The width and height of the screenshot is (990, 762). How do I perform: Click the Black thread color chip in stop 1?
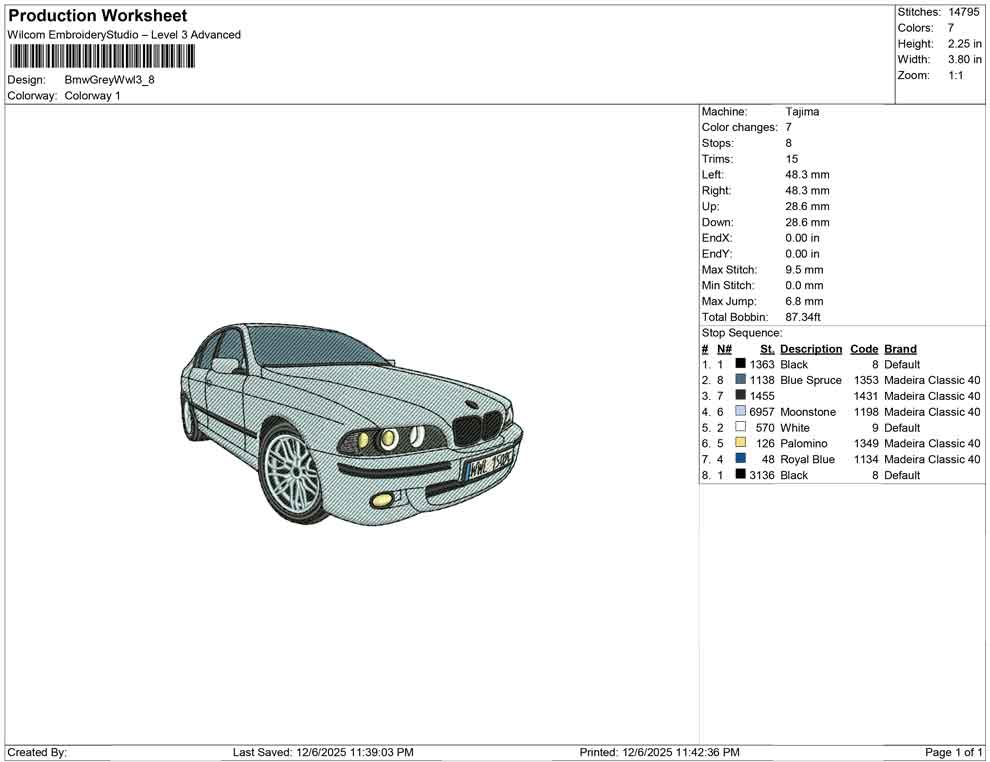(x=740, y=364)
